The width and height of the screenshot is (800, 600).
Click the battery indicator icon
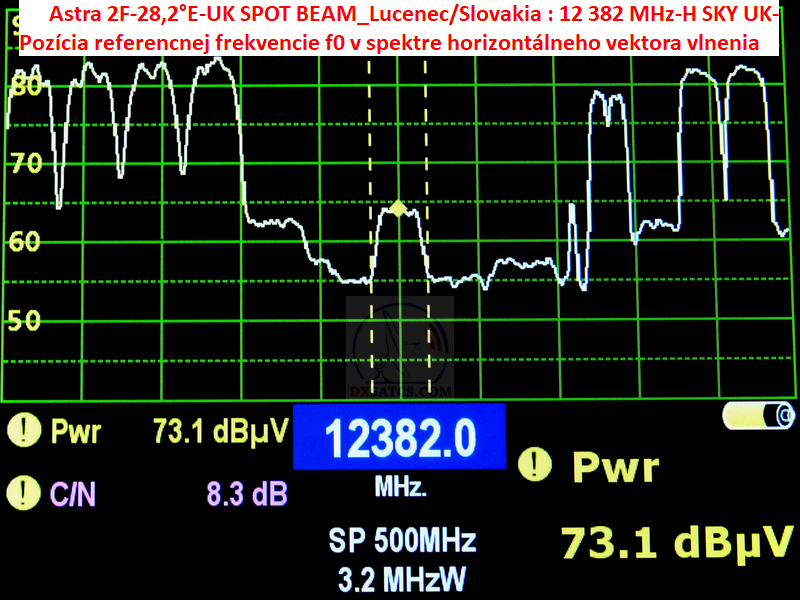coord(761,415)
